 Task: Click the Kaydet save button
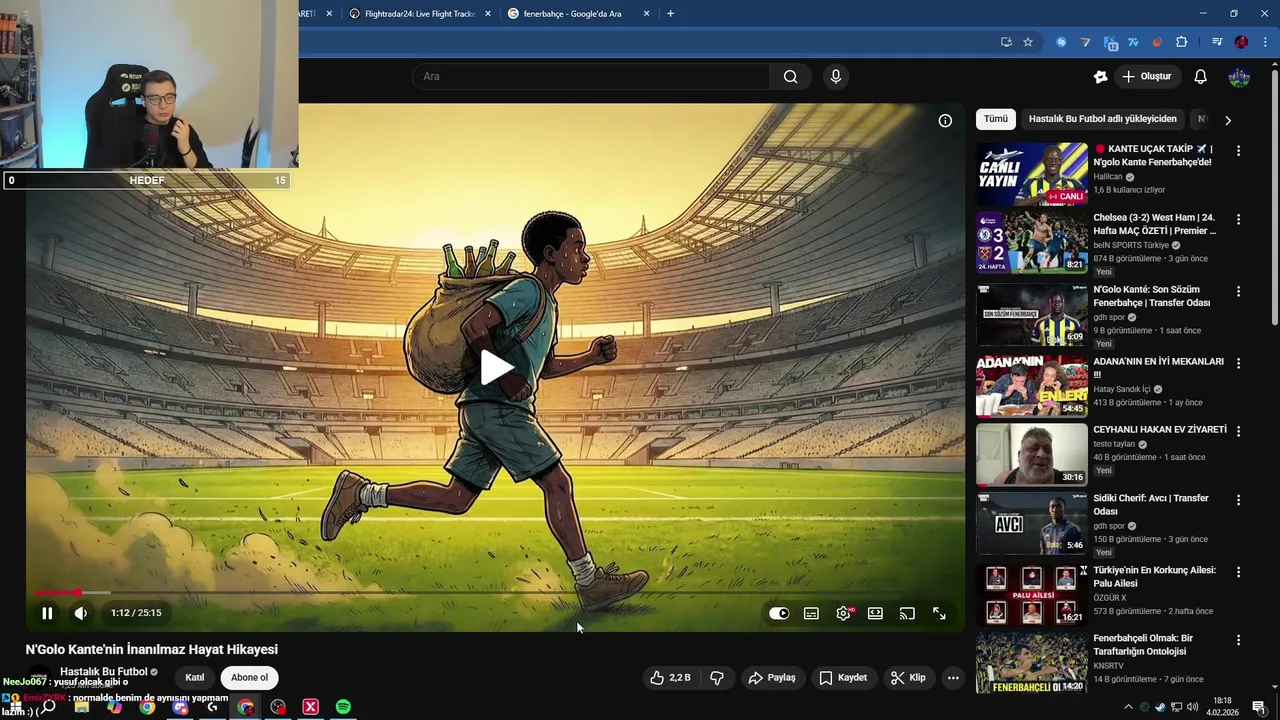[x=843, y=678]
